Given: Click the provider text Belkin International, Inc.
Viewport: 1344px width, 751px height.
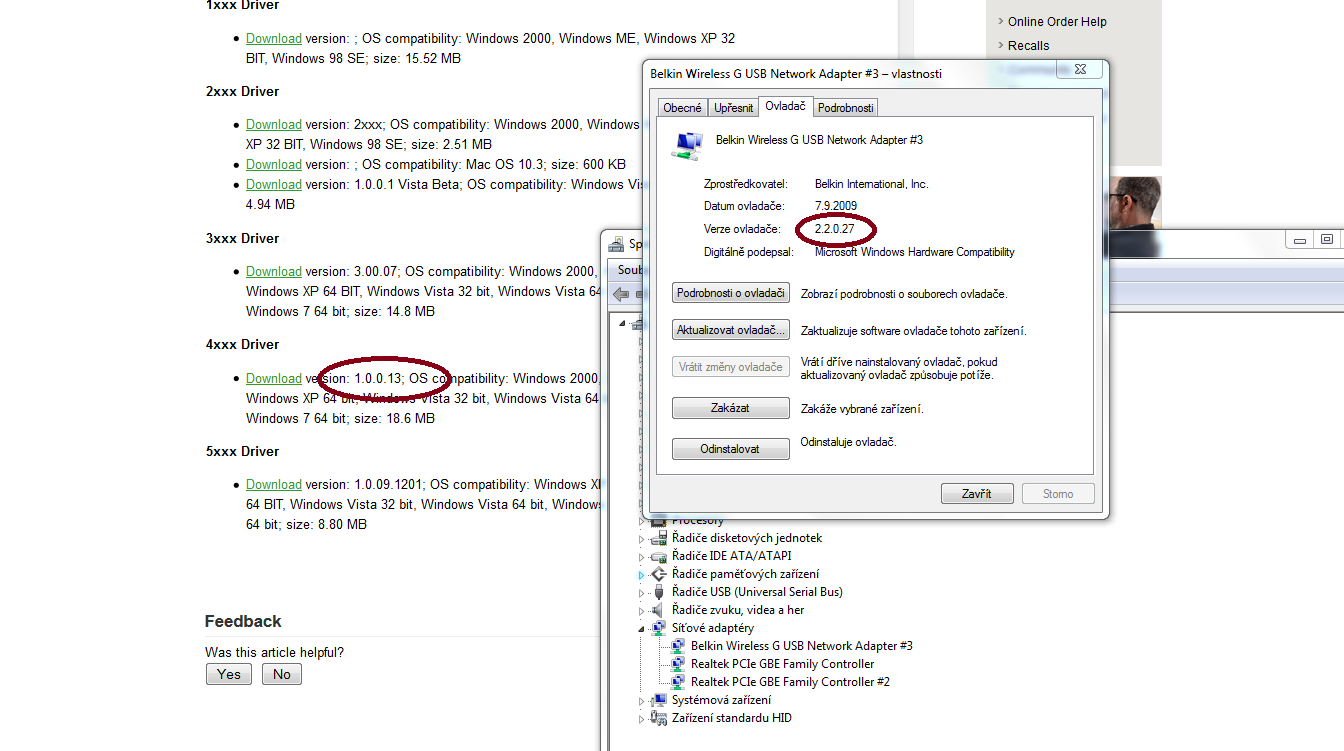Looking at the screenshot, I should coord(871,184).
